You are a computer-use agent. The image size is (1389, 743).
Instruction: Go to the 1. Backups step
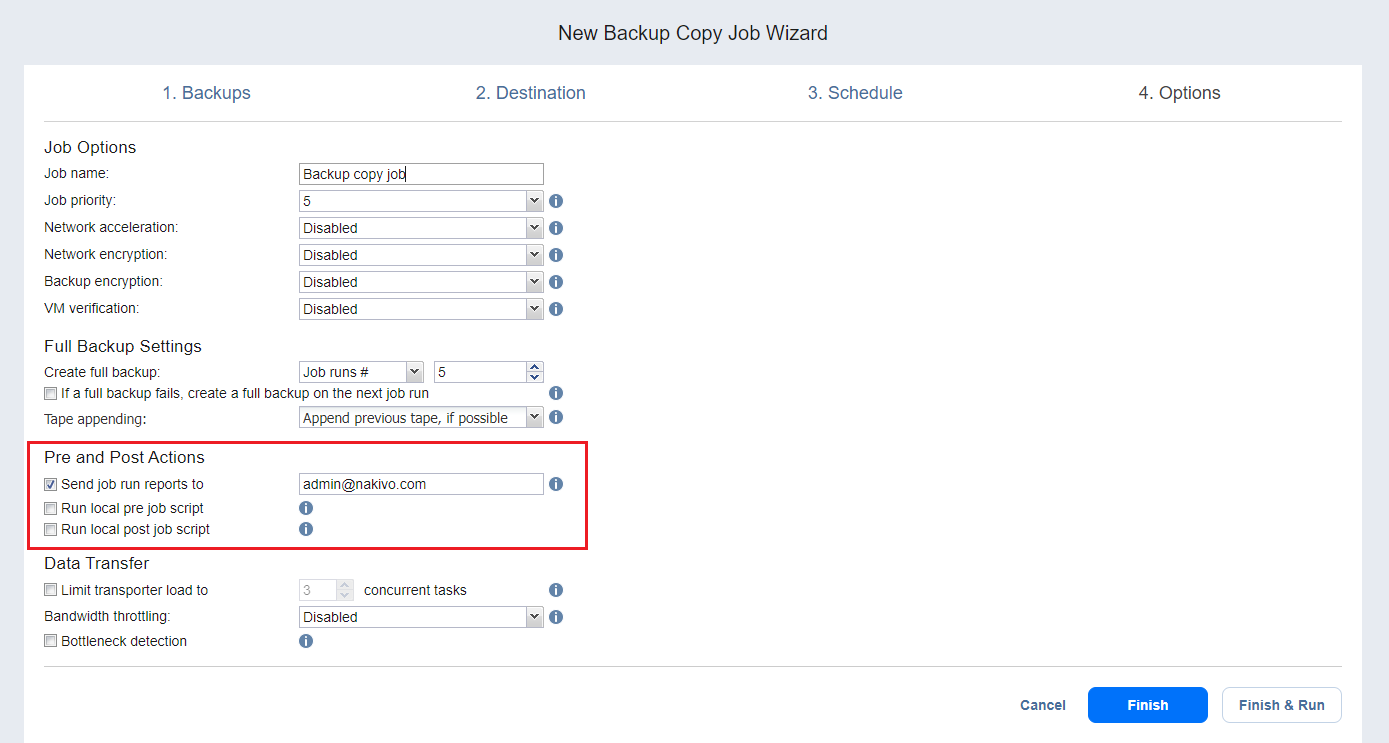pyautogui.click(x=207, y=93)
